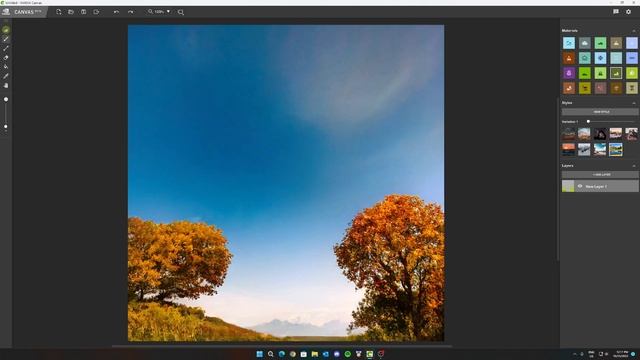The height and width of the screenshot is (360, 640).
Task: Open a file via folder icon
Action: coord(71,12)
